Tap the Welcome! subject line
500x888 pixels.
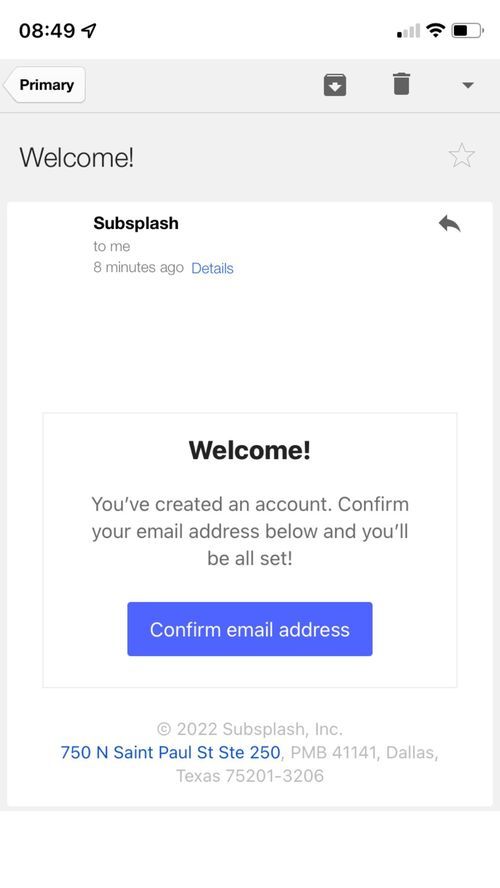(x=77, y=157)
